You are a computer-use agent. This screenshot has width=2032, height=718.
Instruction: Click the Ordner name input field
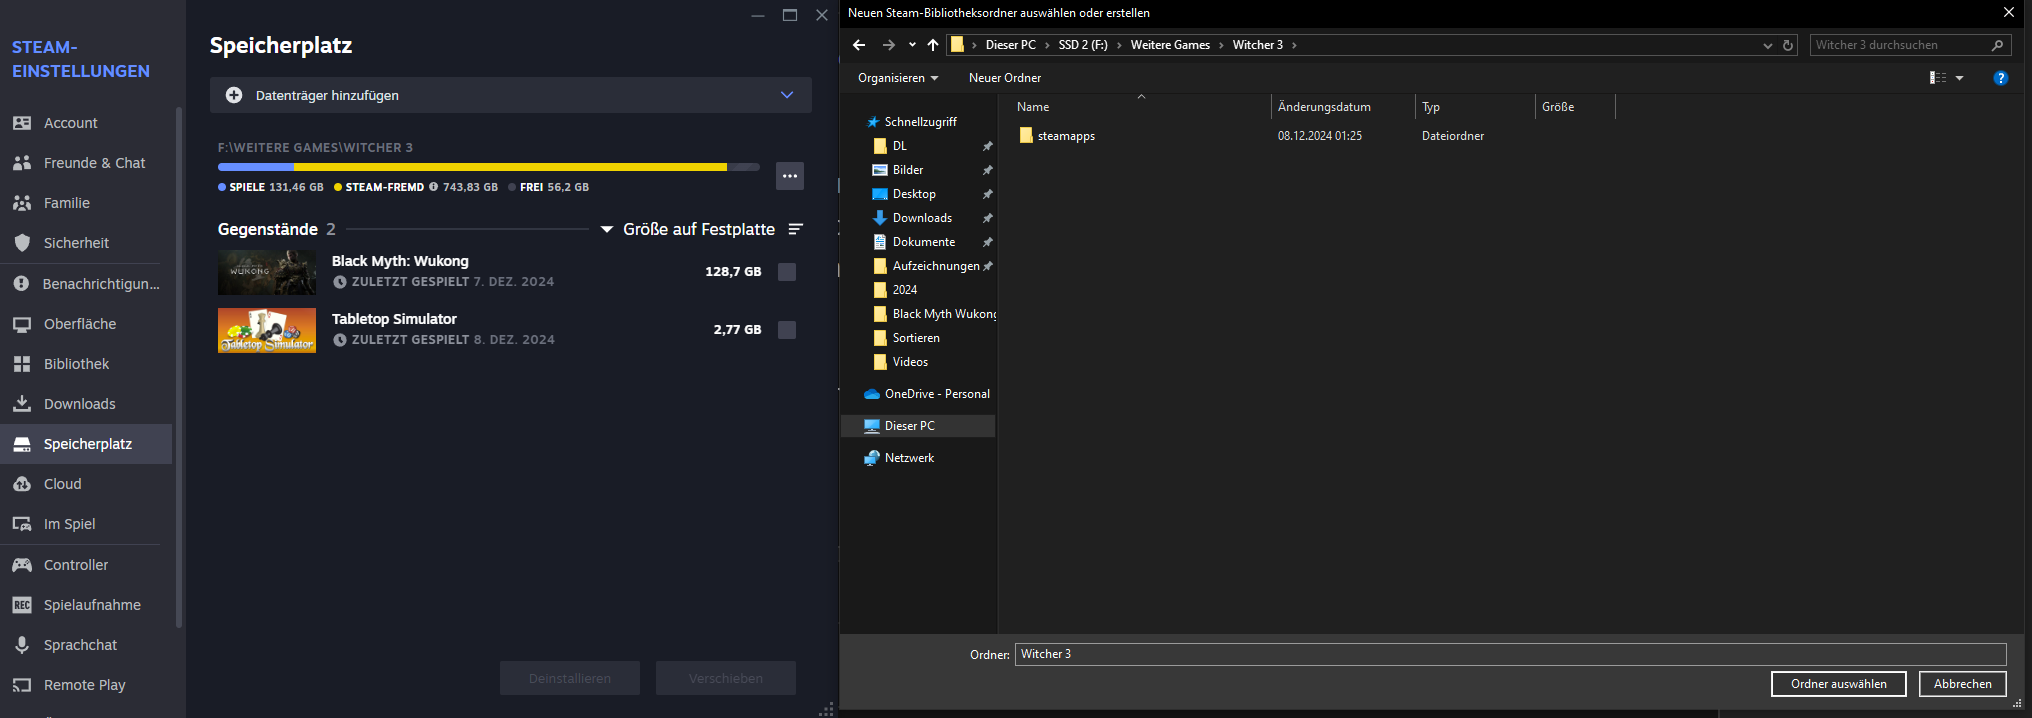click(x=1510, y=654)
